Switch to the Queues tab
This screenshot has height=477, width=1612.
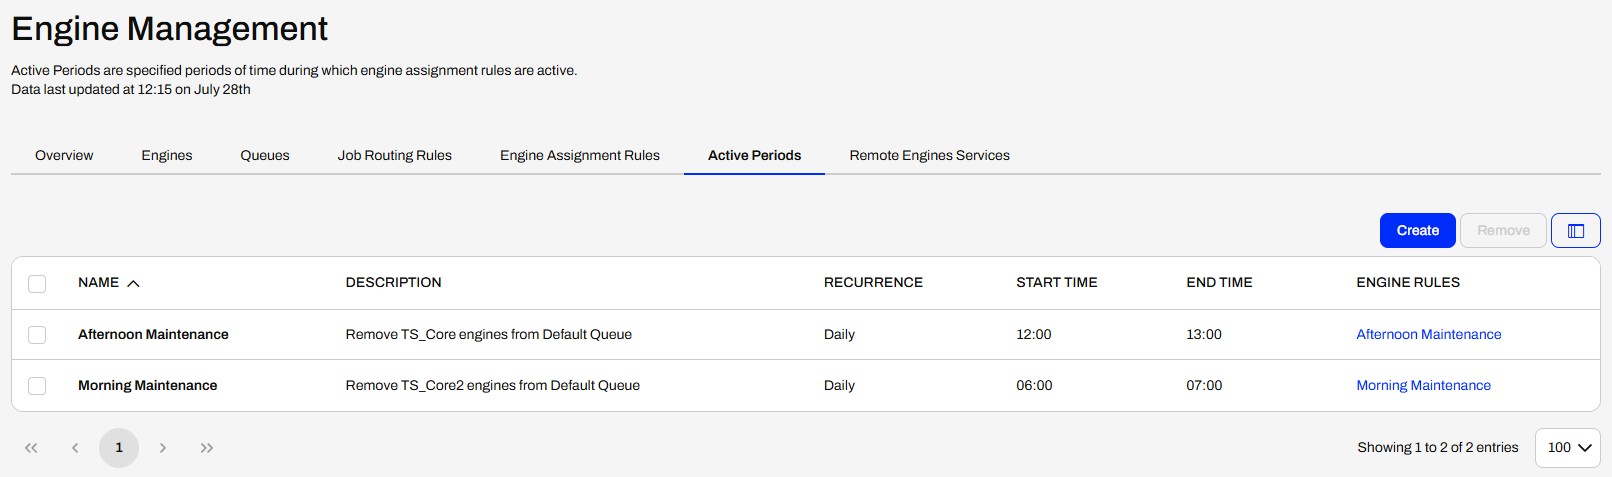pos(265,155)
